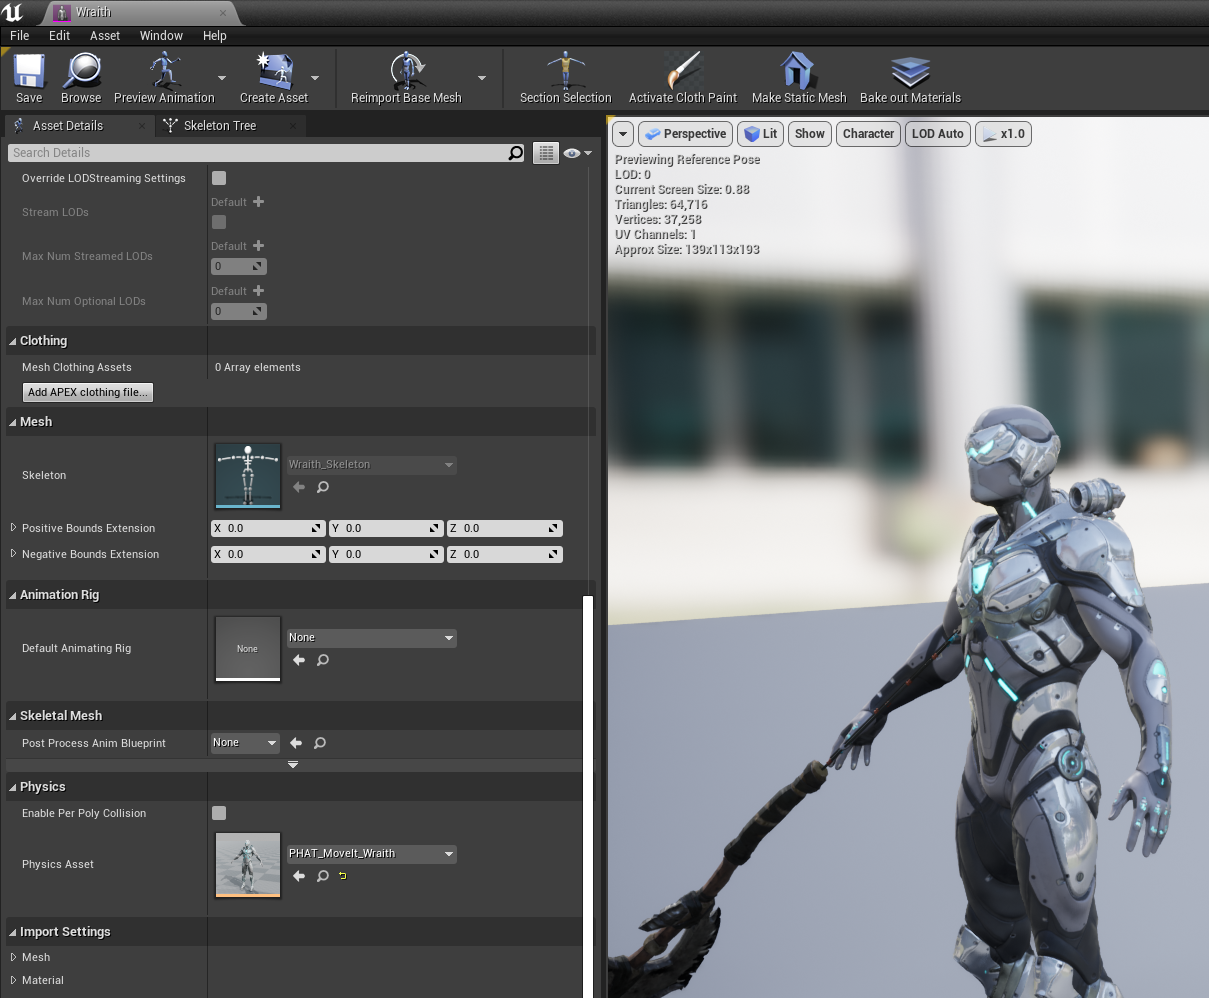
Task: Open Browse to locate asset
Action: (x=81, y=71)
